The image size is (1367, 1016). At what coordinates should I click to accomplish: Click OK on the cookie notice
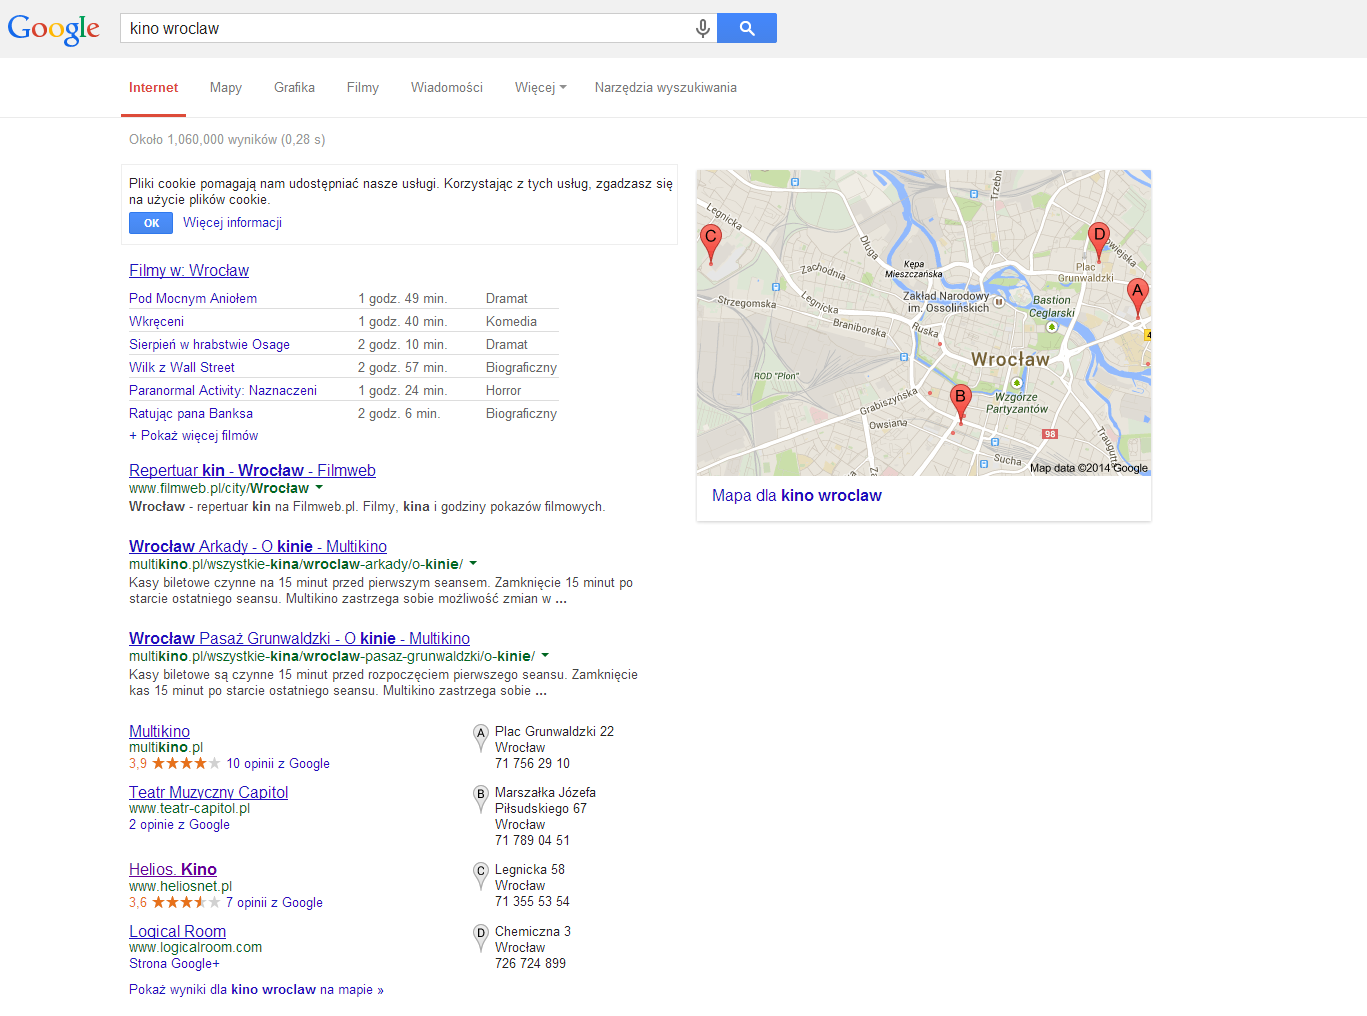click(151, 223)
